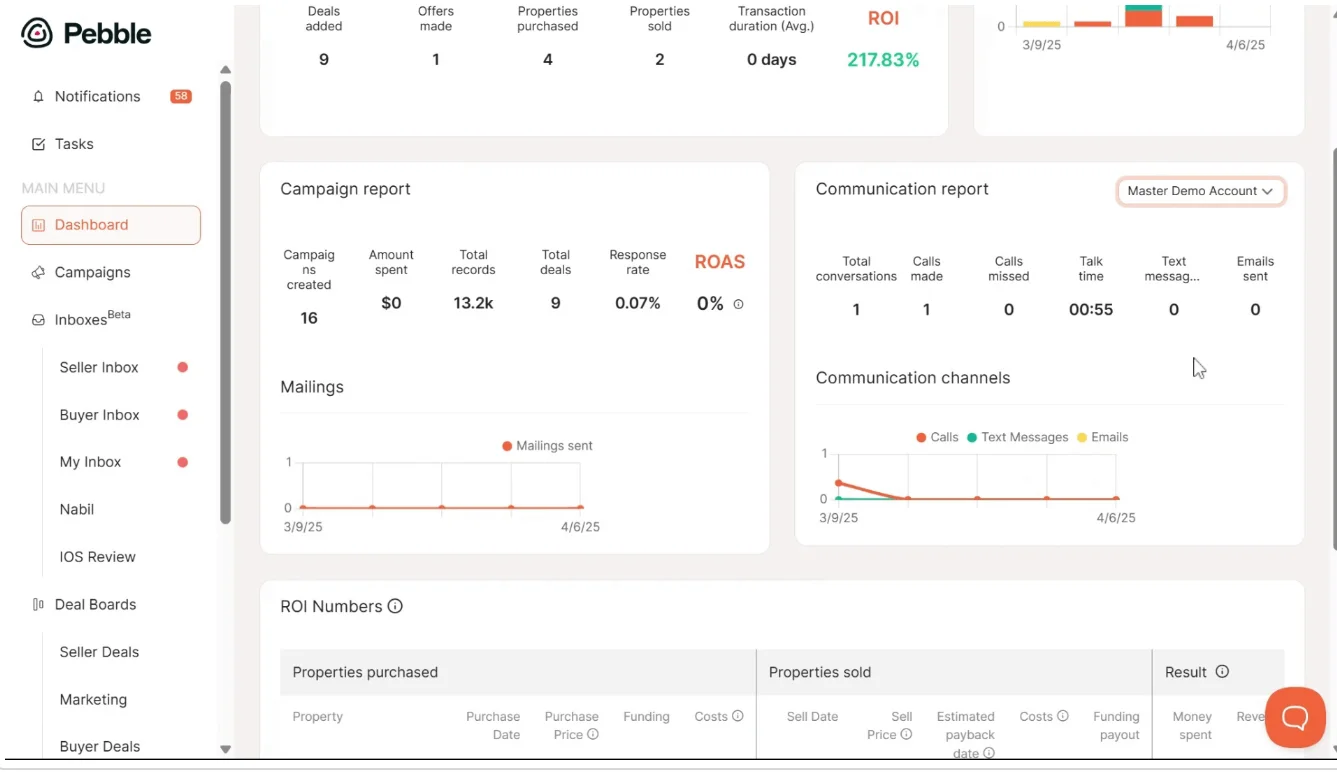Click the Sell Price info icon
This screenshot has height=772, width=1337.
[x=906, y=734]
